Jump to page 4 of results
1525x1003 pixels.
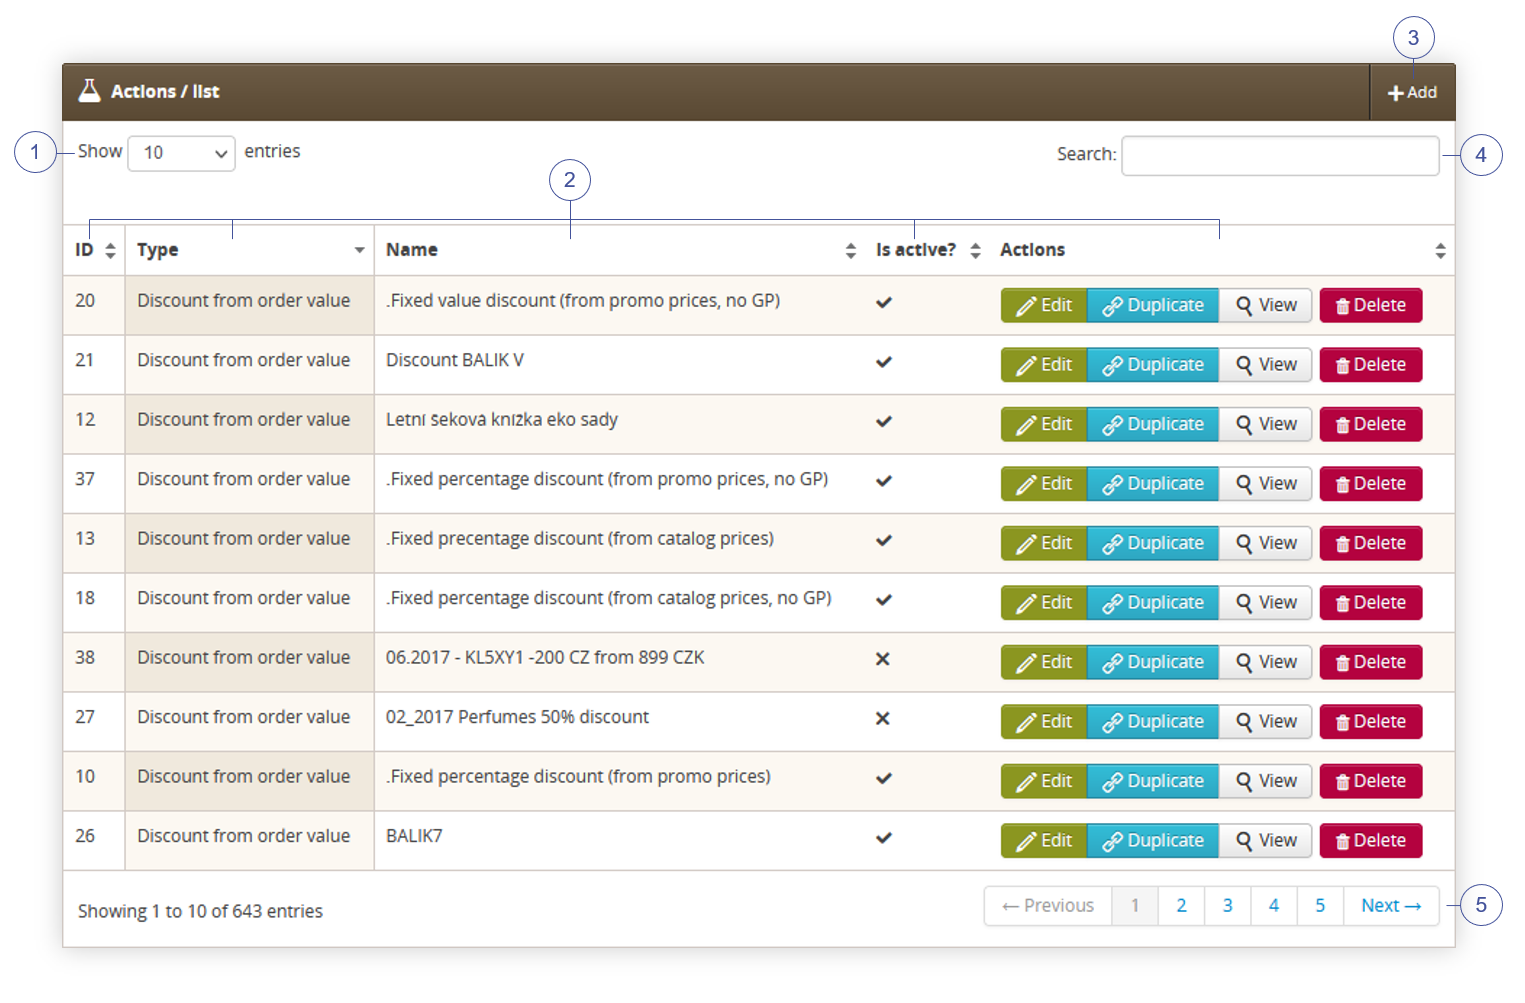coord(1274,906)
